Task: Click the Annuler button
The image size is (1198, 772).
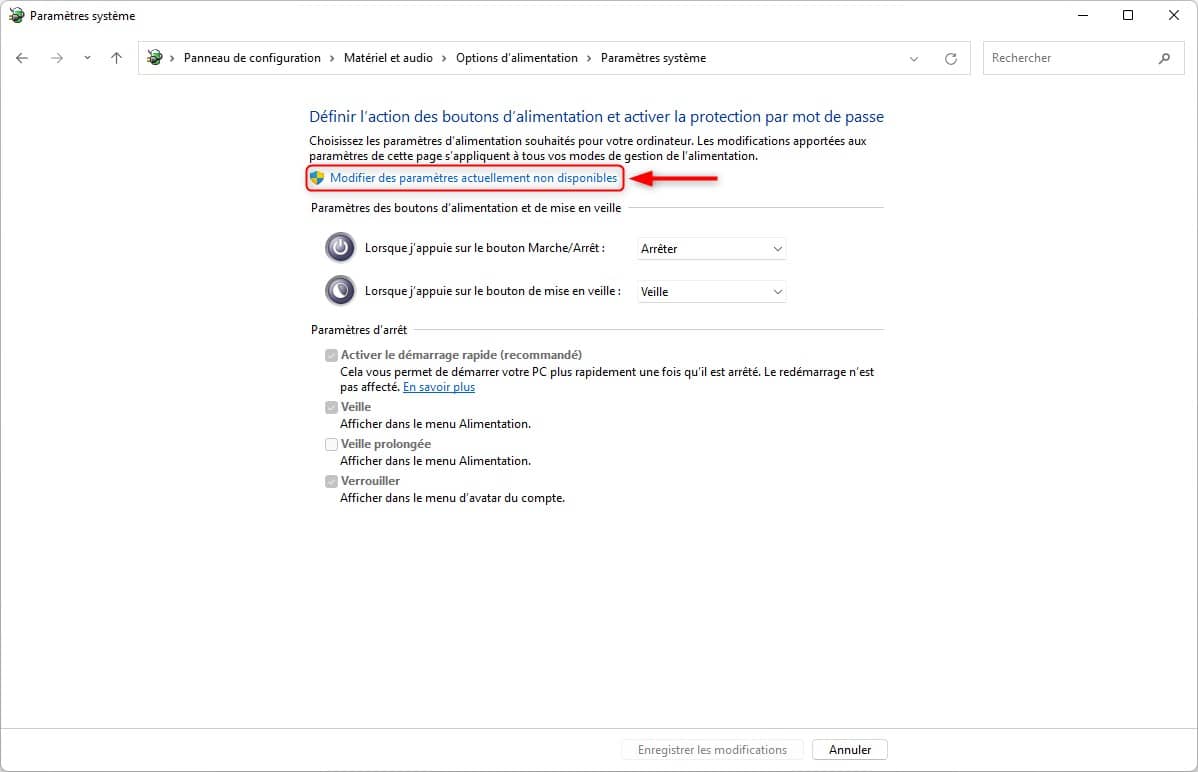Action: click(850, 750)
